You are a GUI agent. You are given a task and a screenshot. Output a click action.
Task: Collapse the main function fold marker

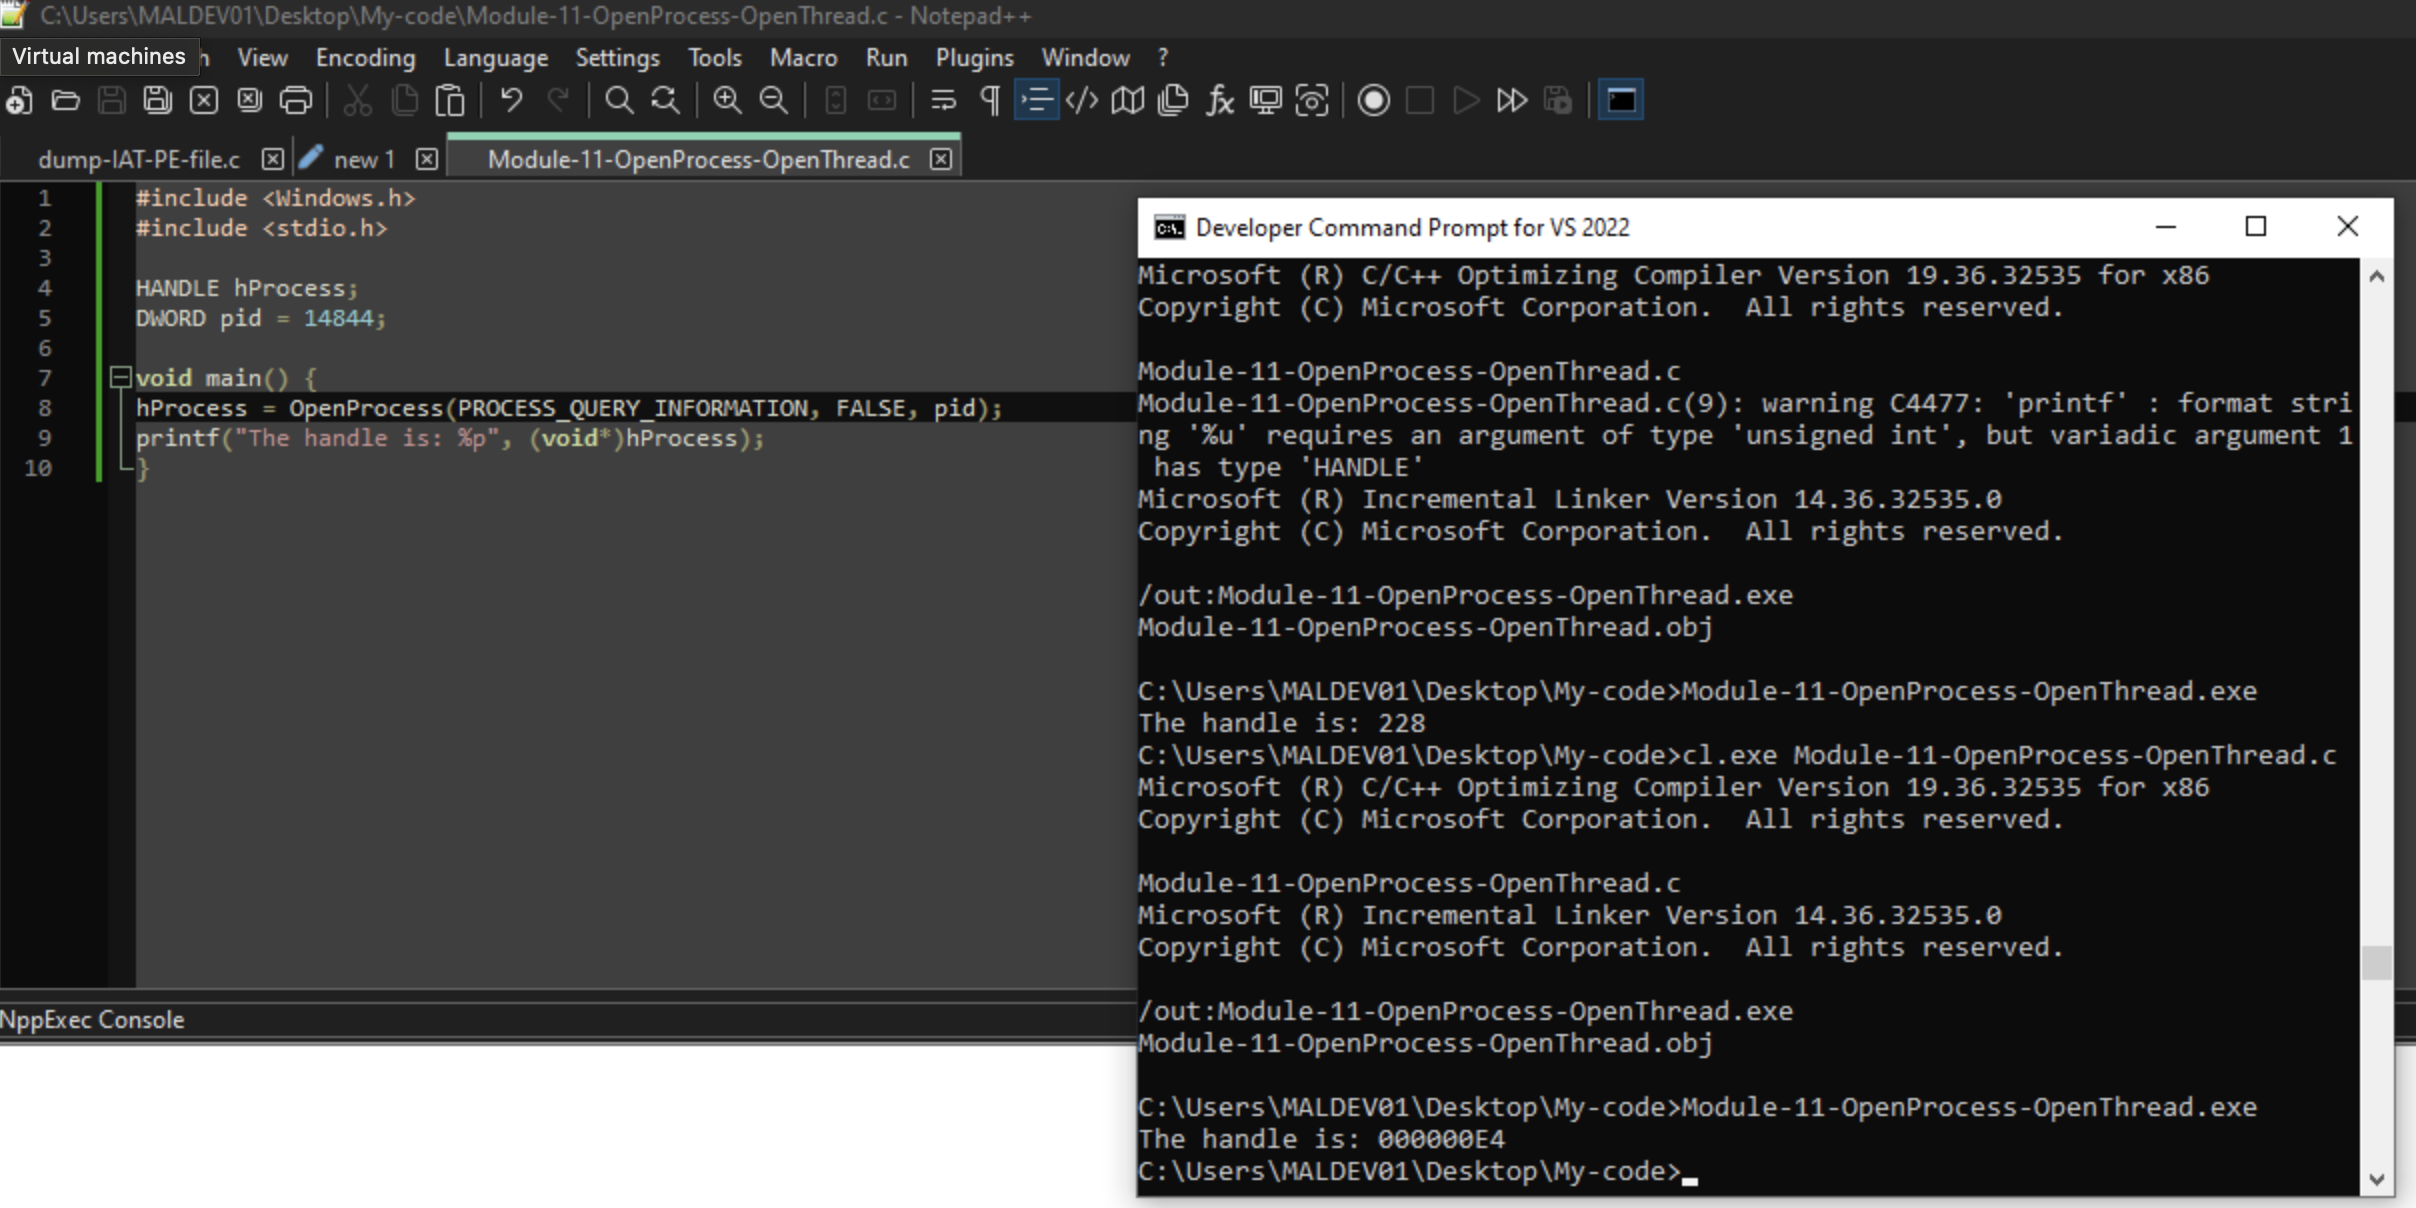[x=120, y=377]
